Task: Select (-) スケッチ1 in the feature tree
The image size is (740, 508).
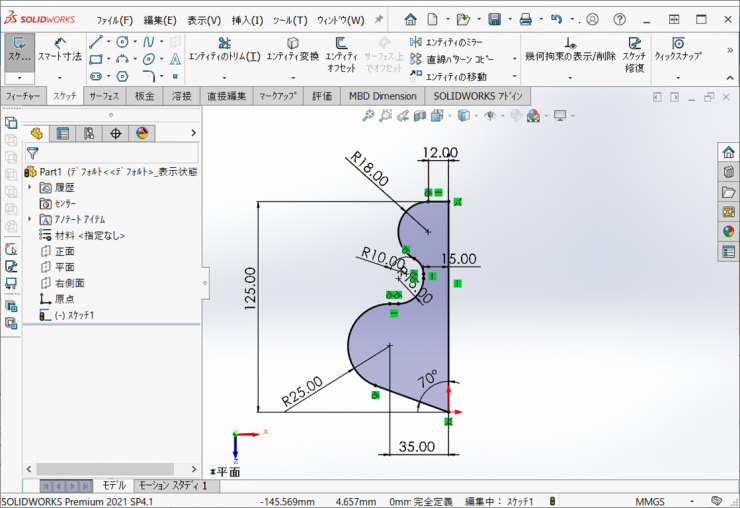Action: pyautogui.click(x=74, y=315)
